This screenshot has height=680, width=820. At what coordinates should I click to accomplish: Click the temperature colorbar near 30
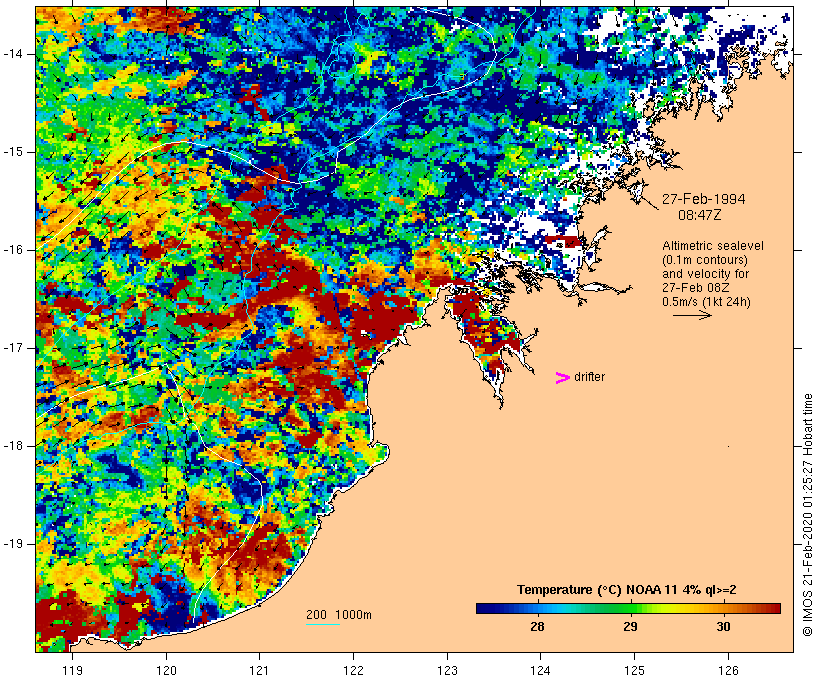(x=724, y=608)
